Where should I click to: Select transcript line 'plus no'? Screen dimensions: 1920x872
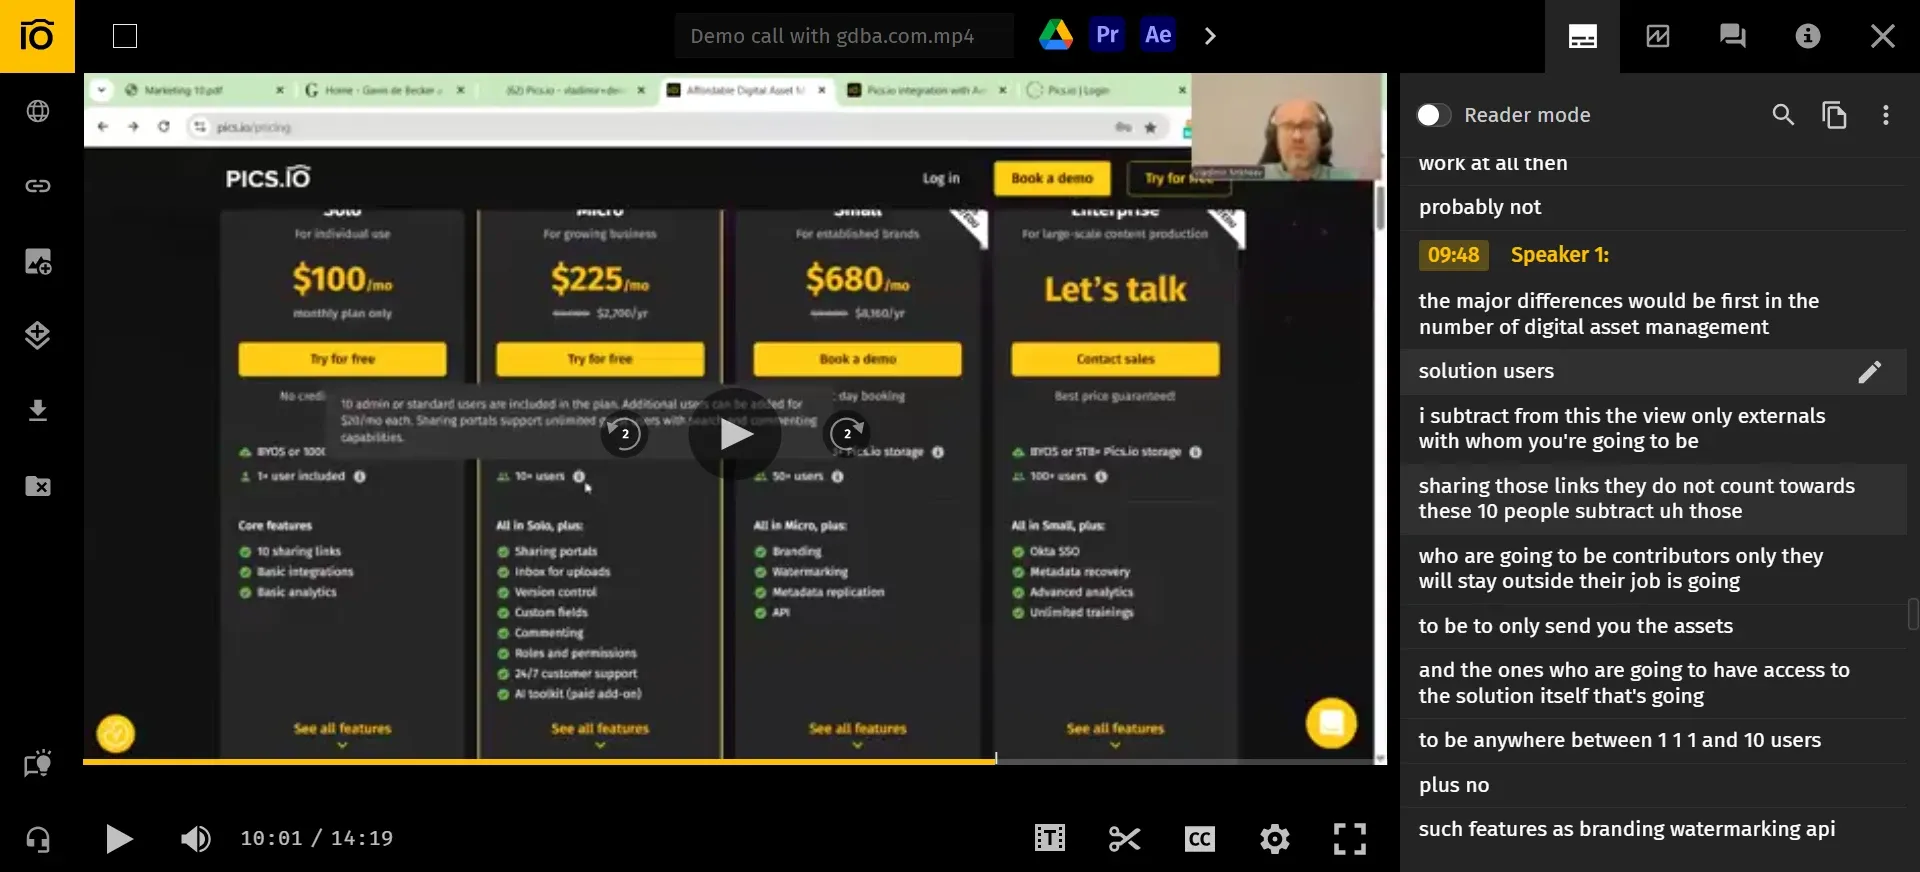[x=1453, y=785]
